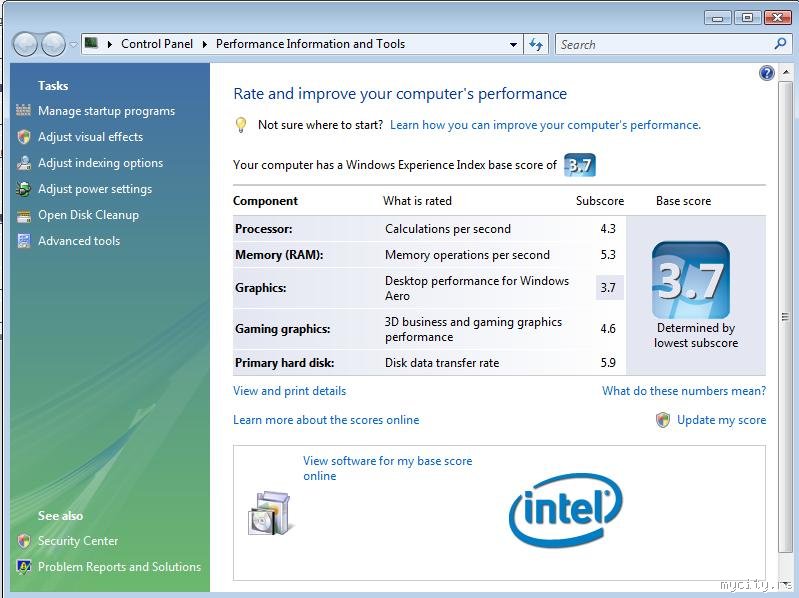The height and width of the screenshot is (598, 799).
Task: Expand the arrow before Performance Information breadcrumb
Action: tap(204, 44)
